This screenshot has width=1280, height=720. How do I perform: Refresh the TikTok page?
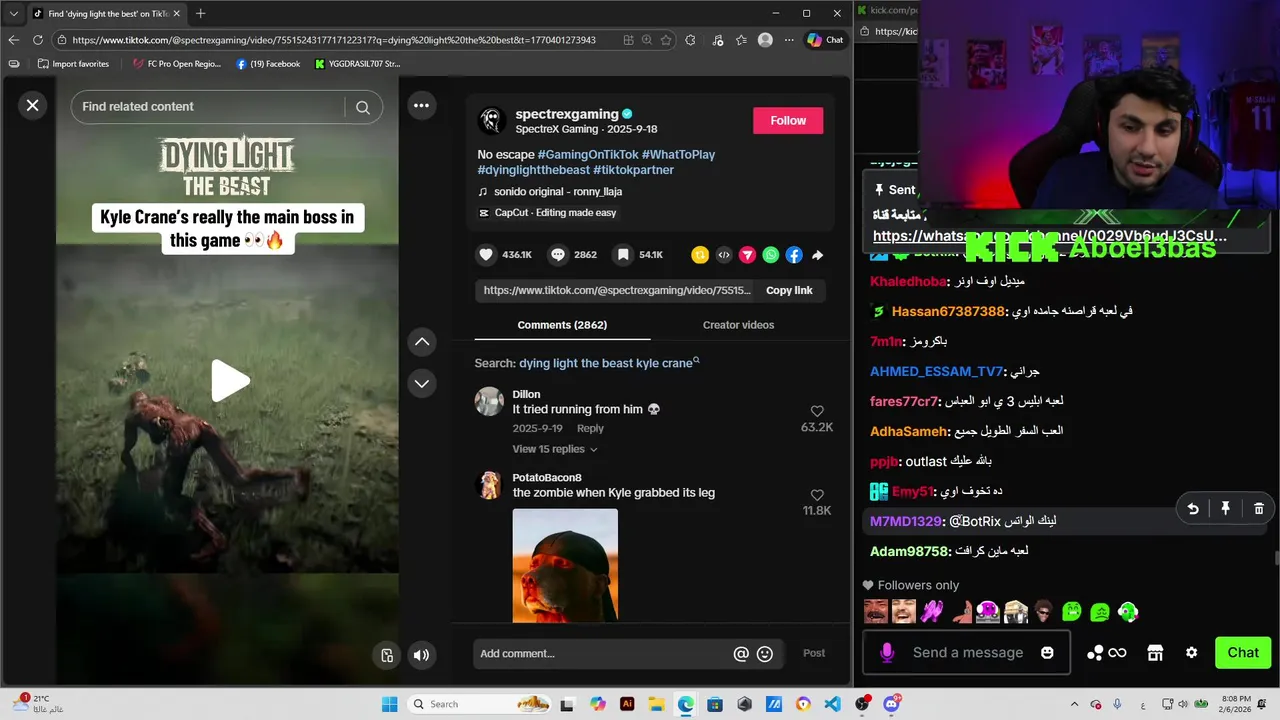coord(38,40)
